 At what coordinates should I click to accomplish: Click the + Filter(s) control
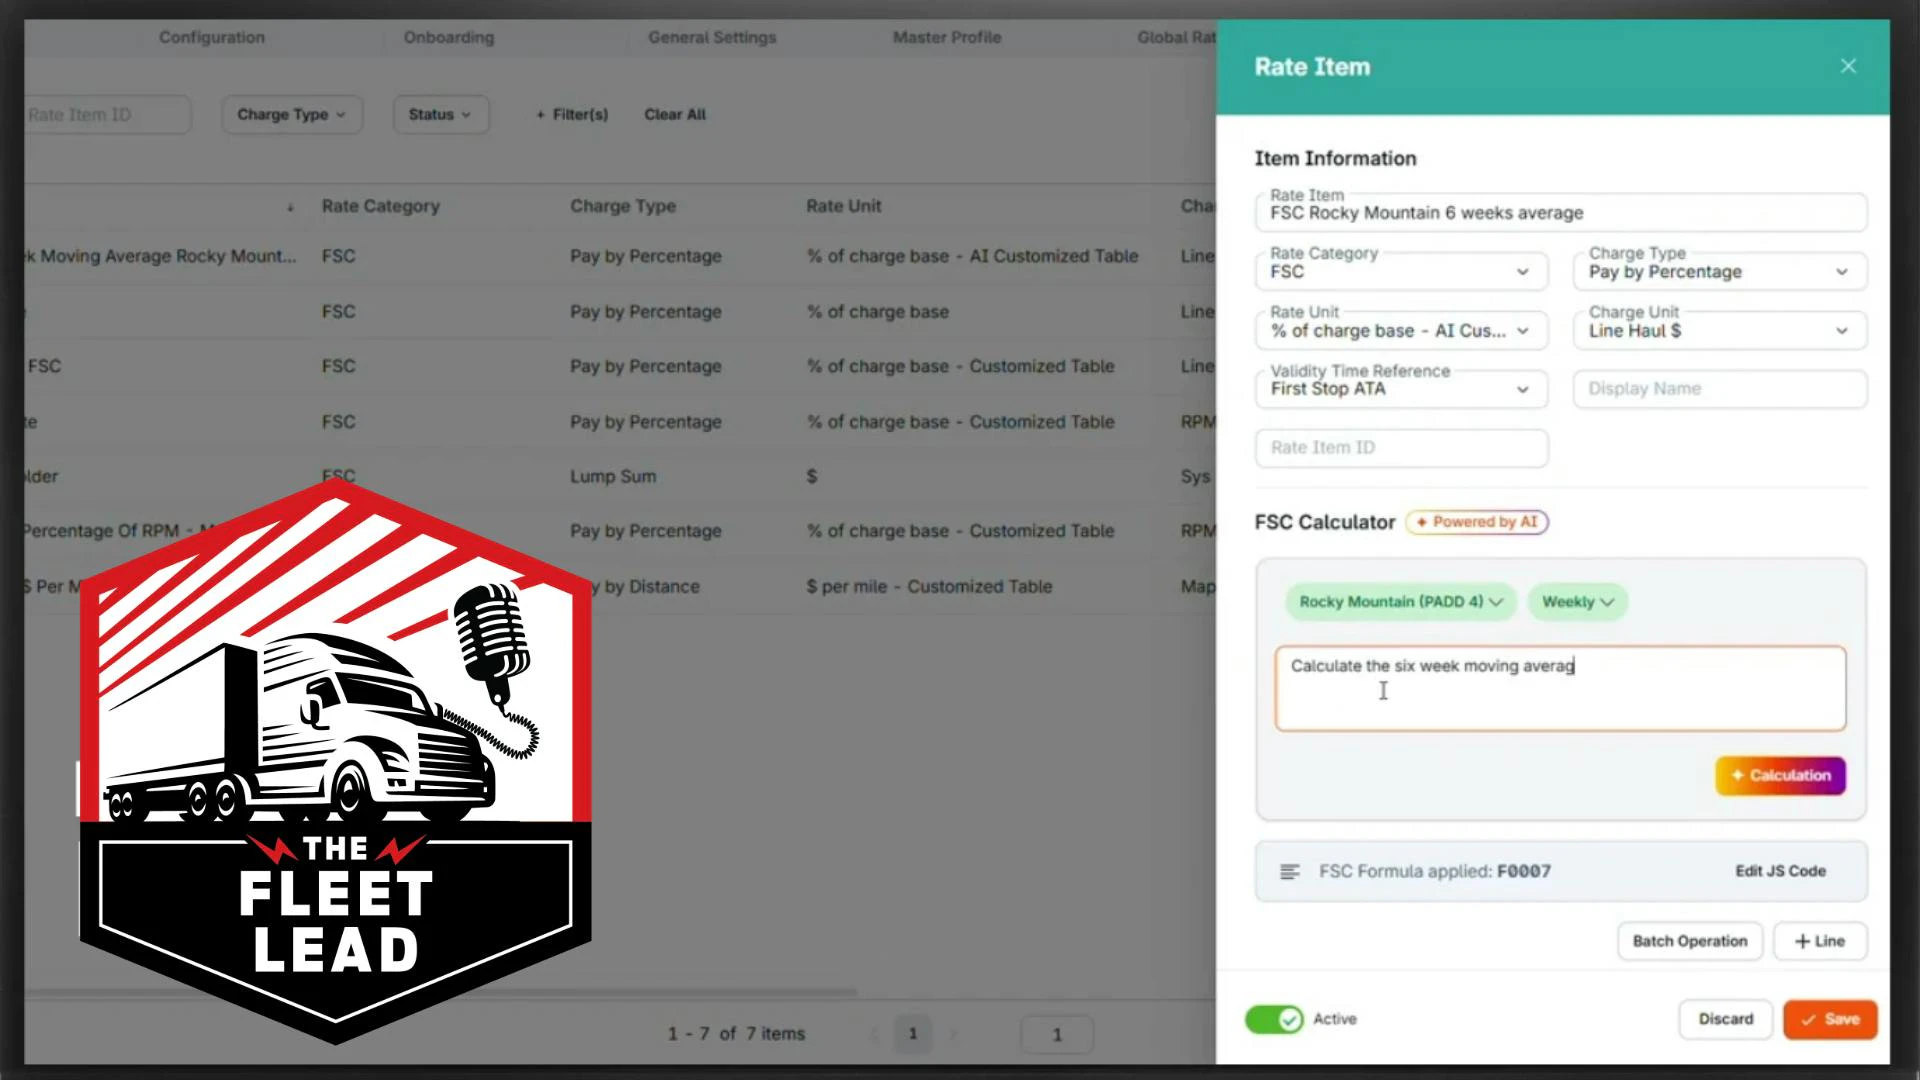(570, 114)
